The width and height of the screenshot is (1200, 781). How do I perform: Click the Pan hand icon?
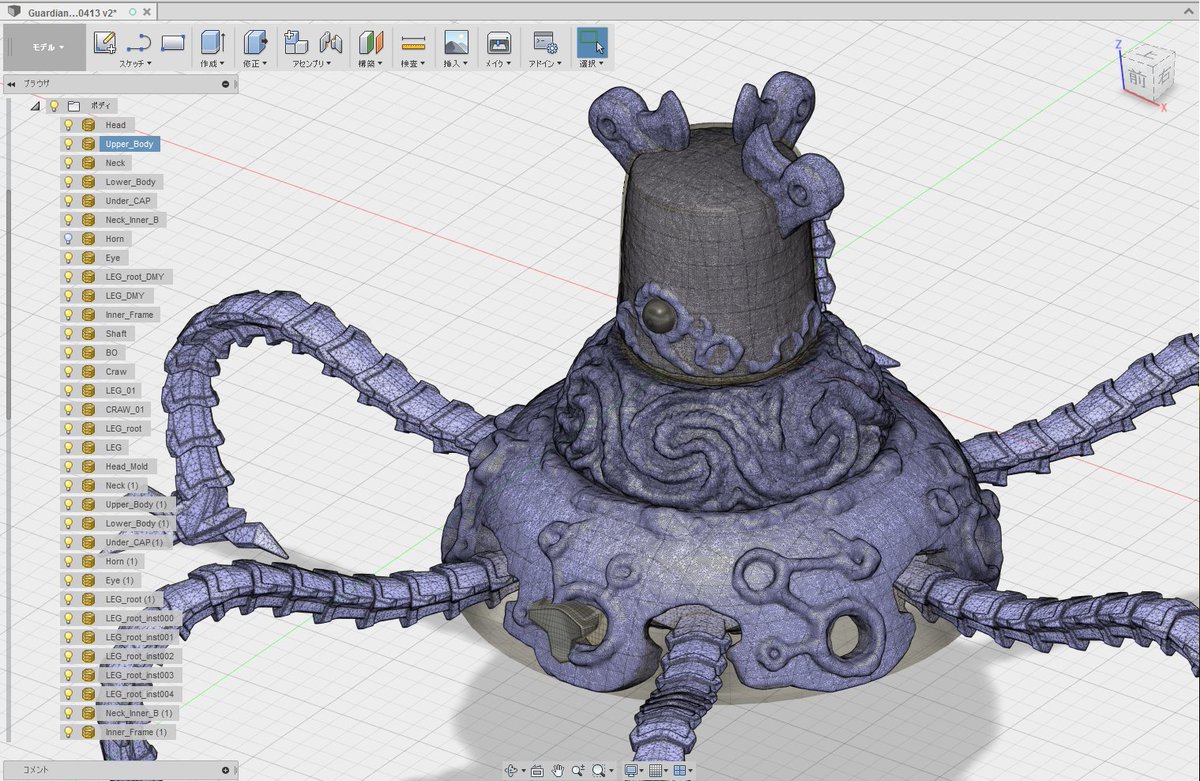557,771
